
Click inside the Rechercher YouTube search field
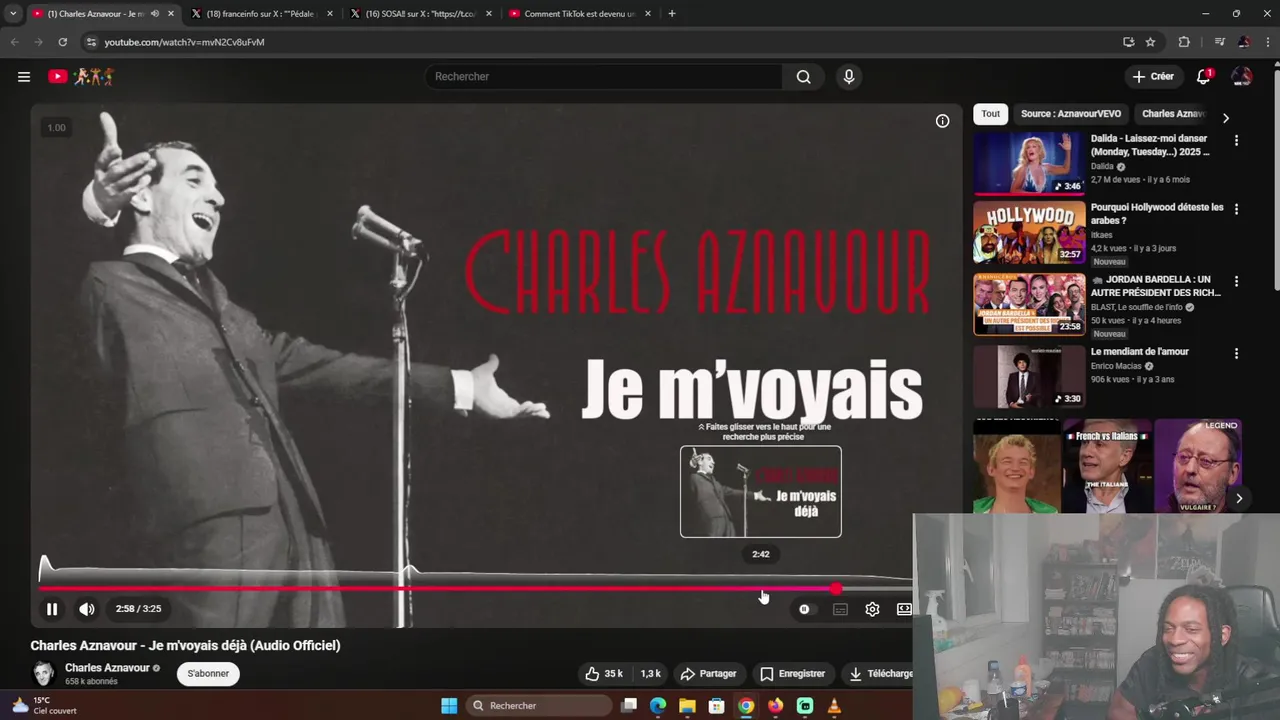coord(605,77)
